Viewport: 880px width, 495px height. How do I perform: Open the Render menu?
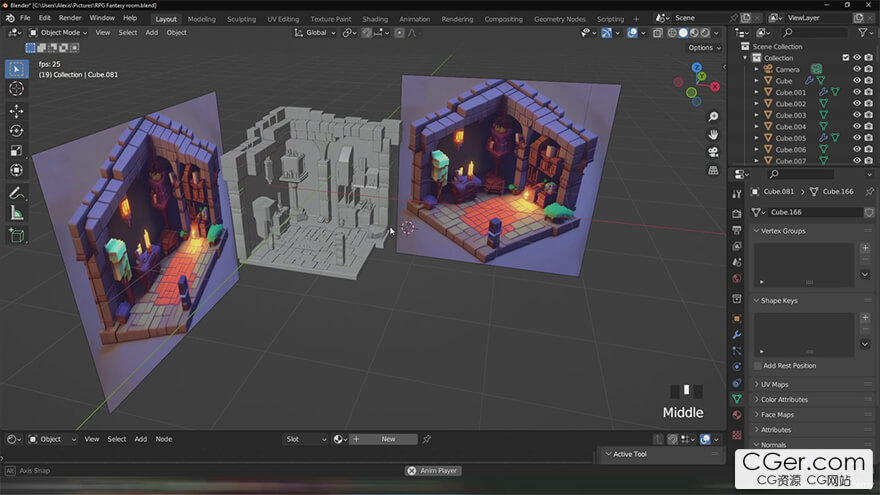70,18
